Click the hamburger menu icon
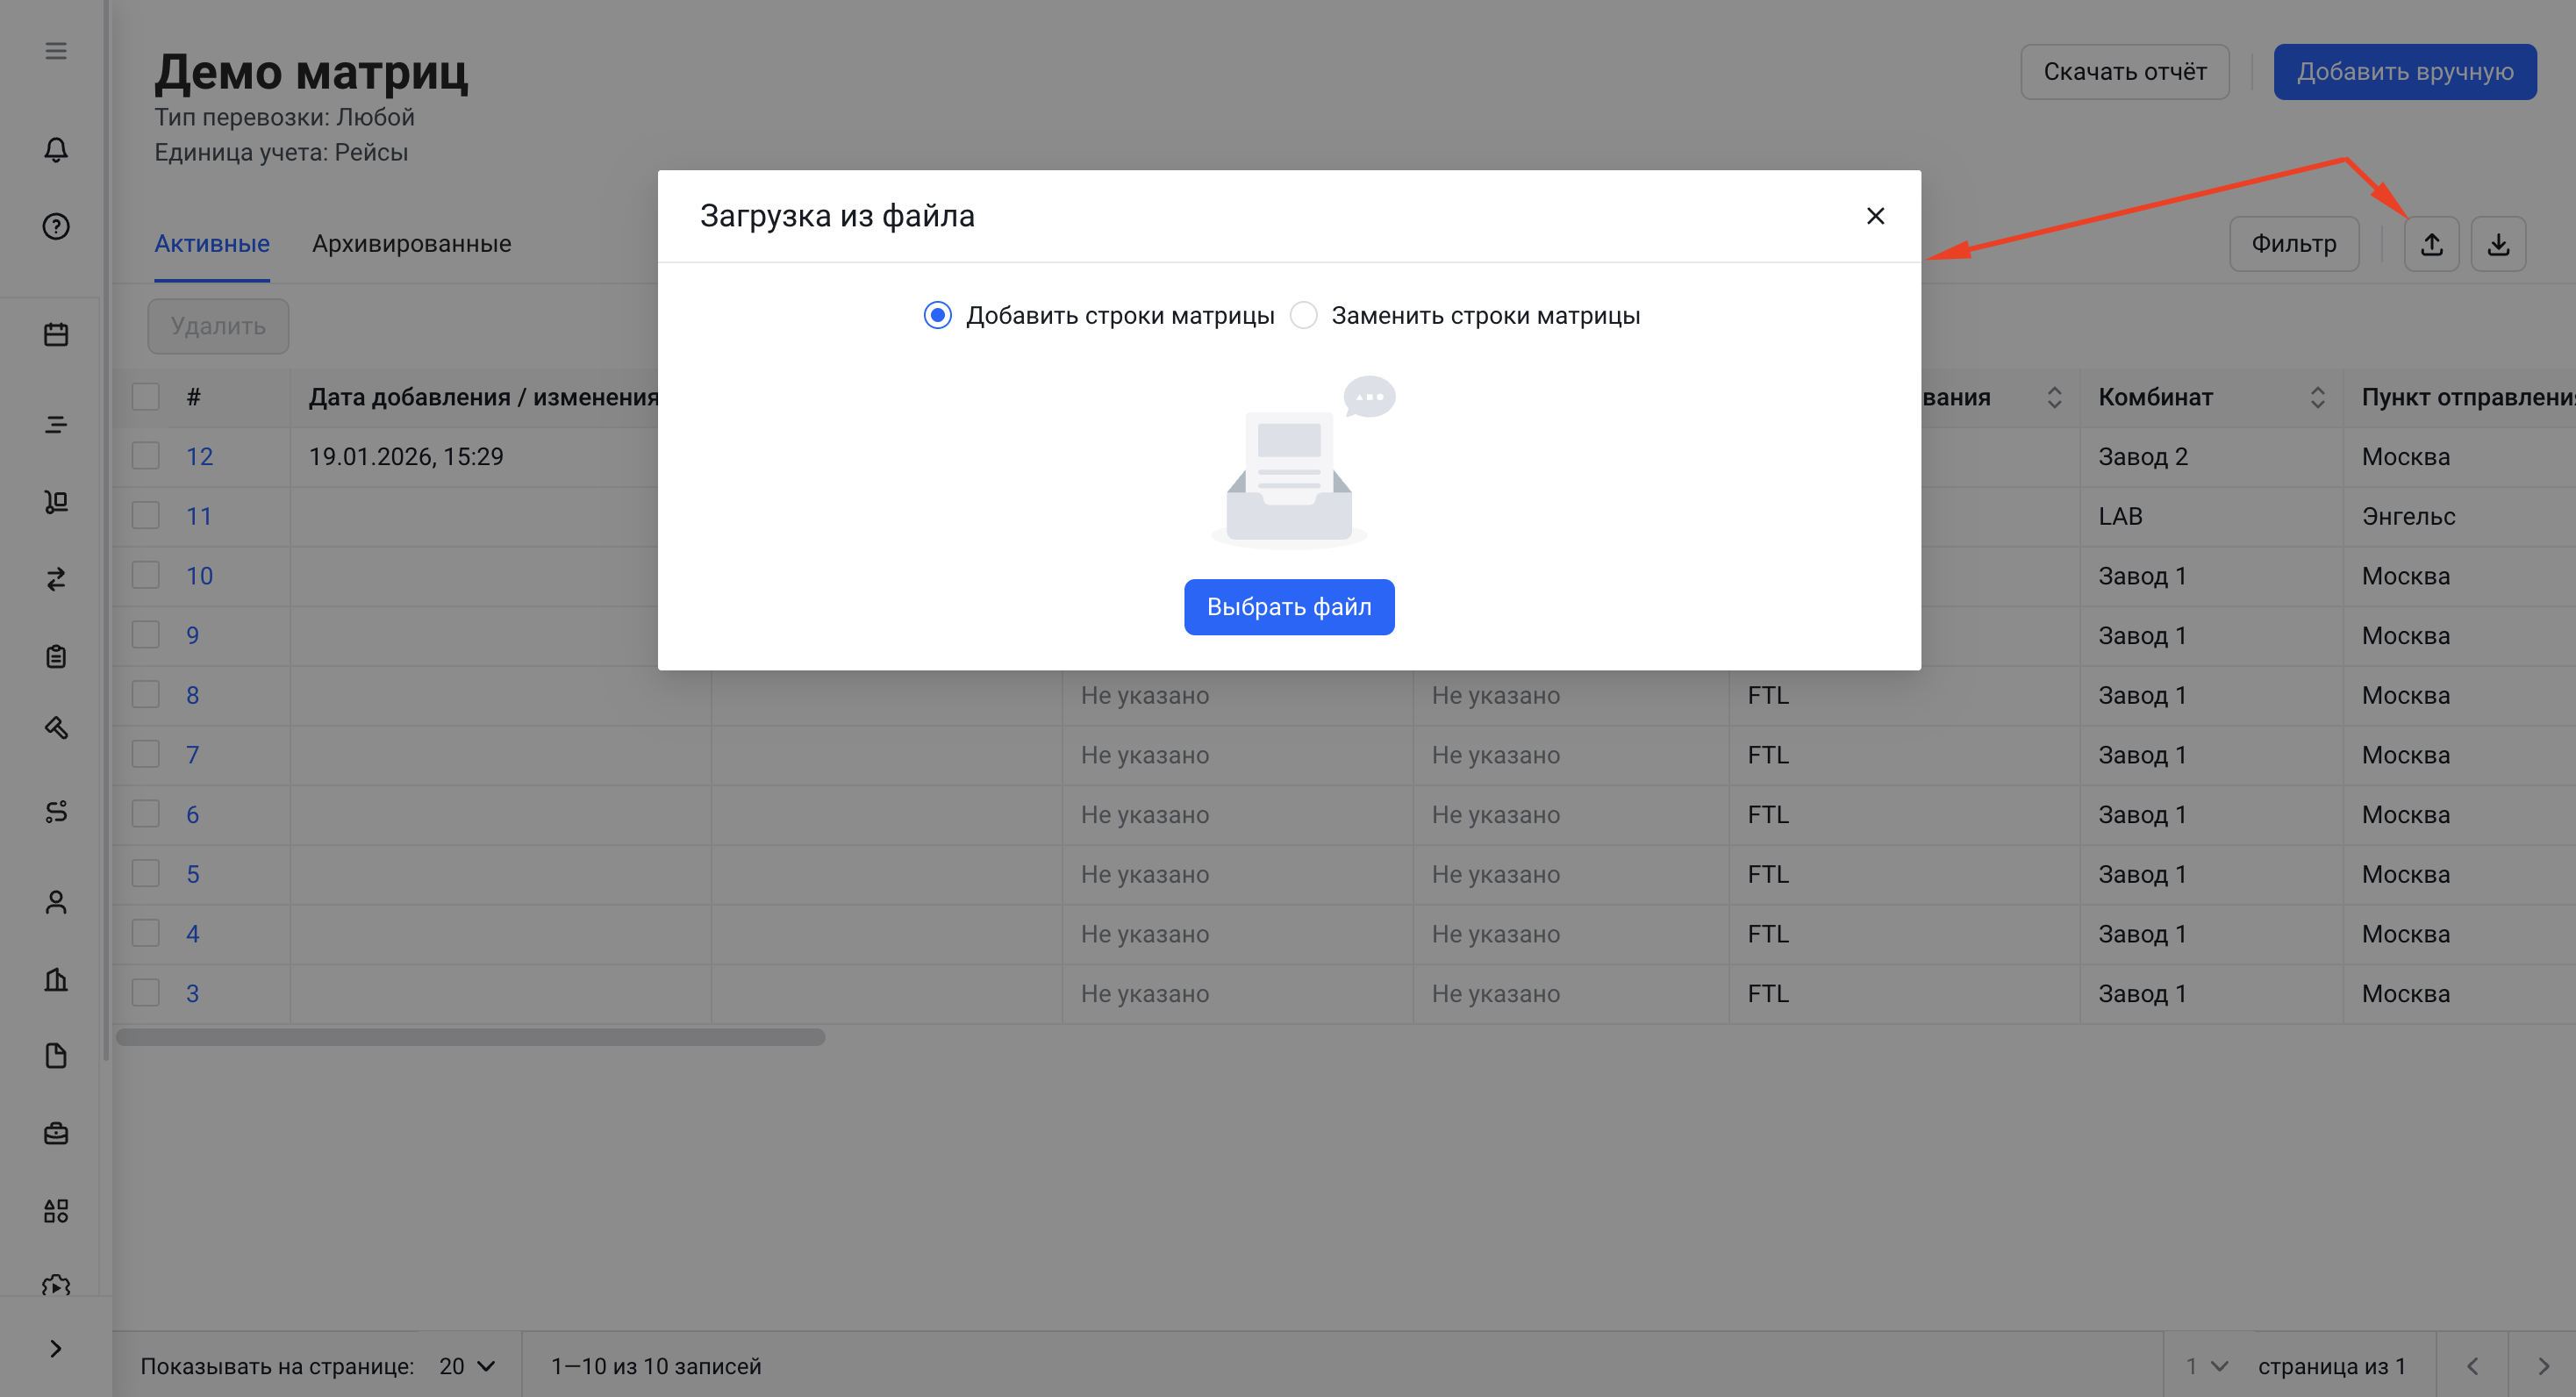The height and width of the screenshot is (1397, 2576). click(x=56, y=51)
